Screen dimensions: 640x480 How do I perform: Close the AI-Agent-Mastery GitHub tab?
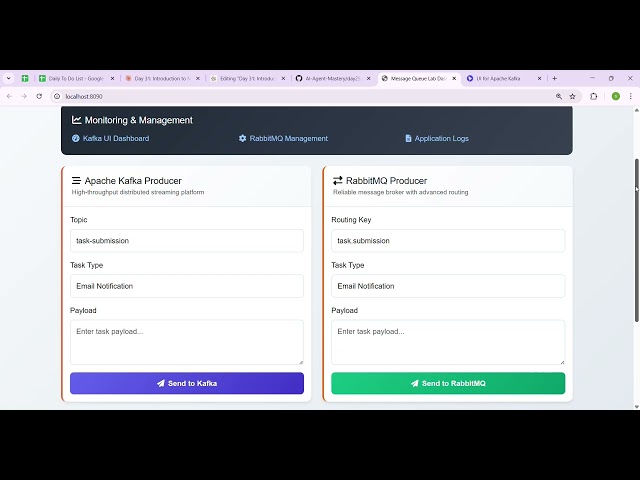(x=369, y=78)
